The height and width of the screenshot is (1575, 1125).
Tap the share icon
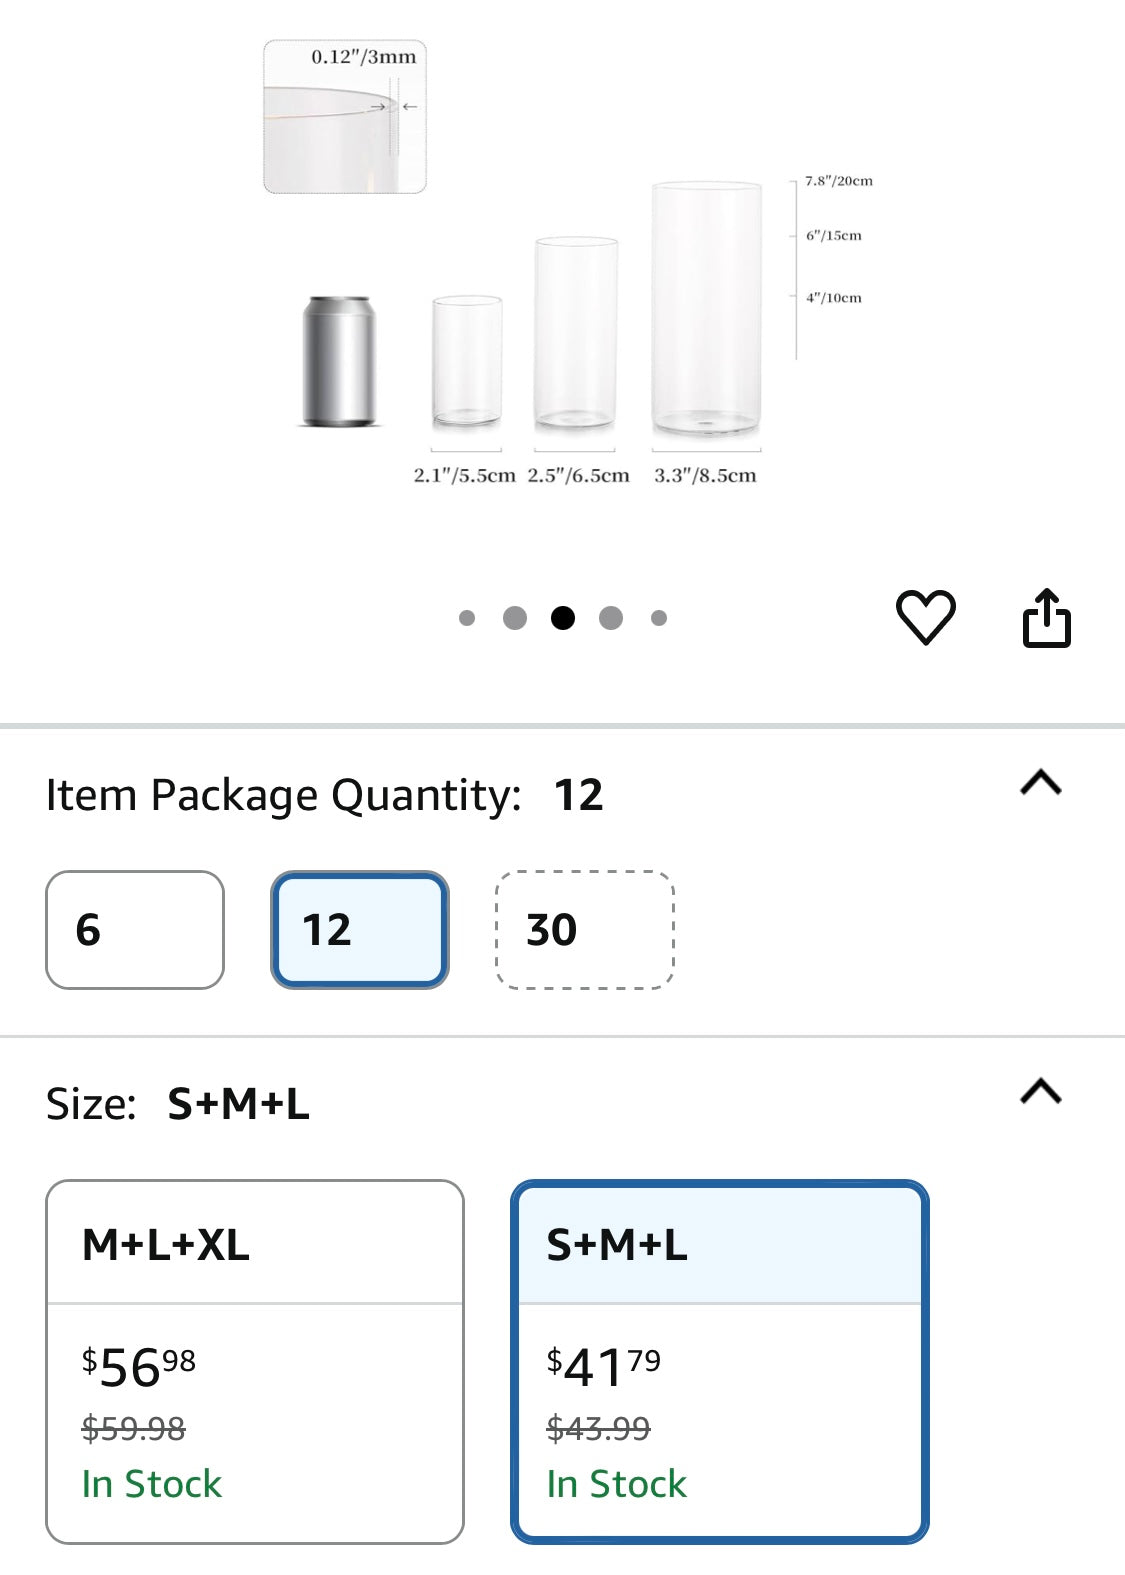click(1046, 618)
